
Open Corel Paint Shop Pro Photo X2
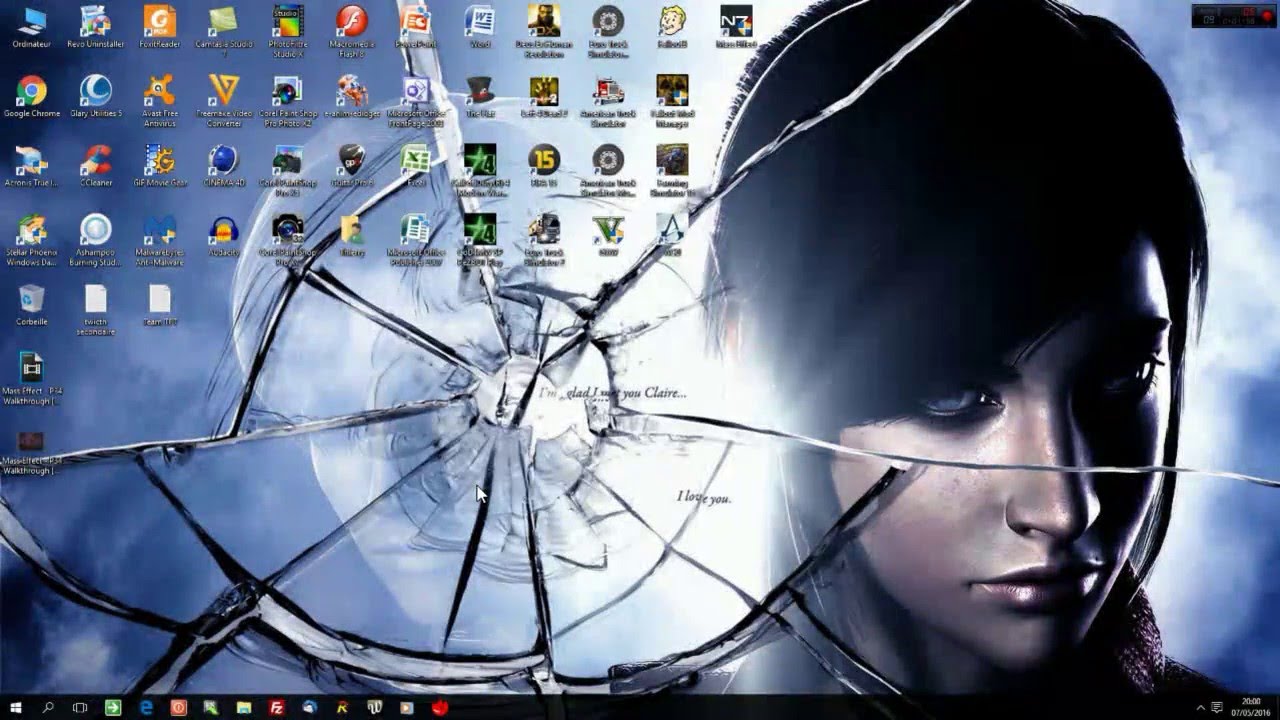click(288, 101)
